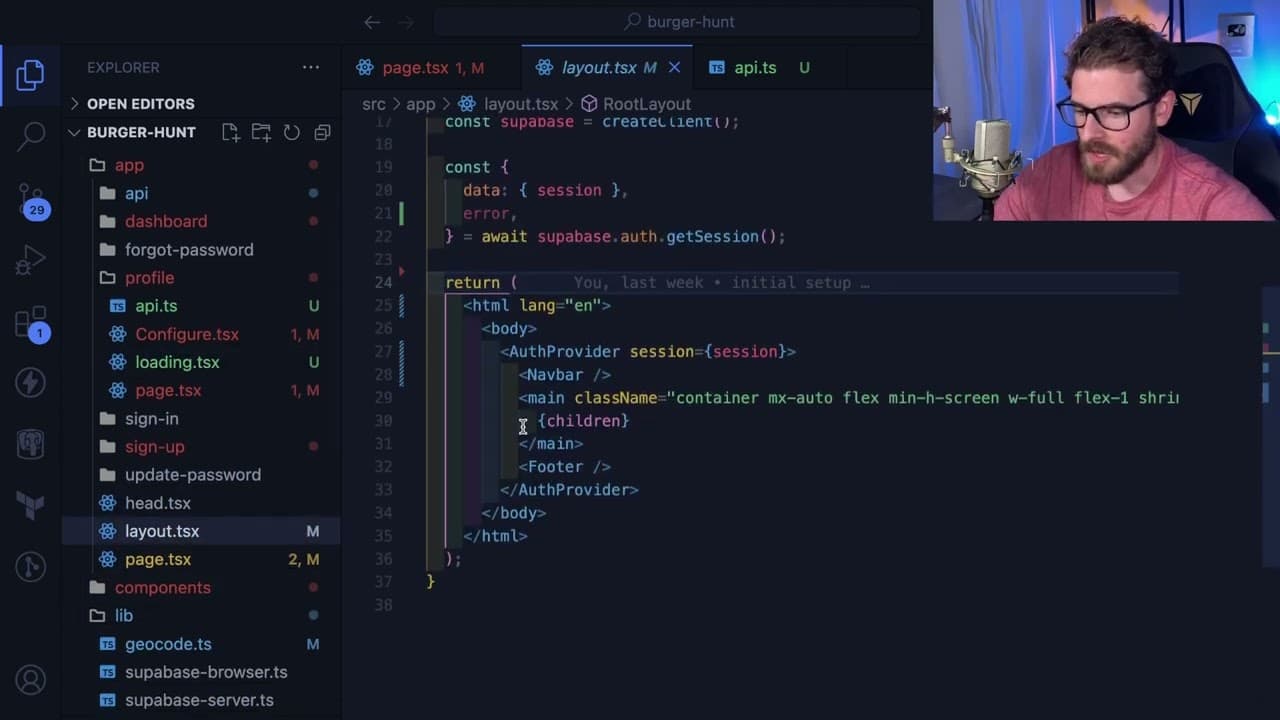Open supabase-server.ts file
1280x720 pixels.
[x=201, y=700]
